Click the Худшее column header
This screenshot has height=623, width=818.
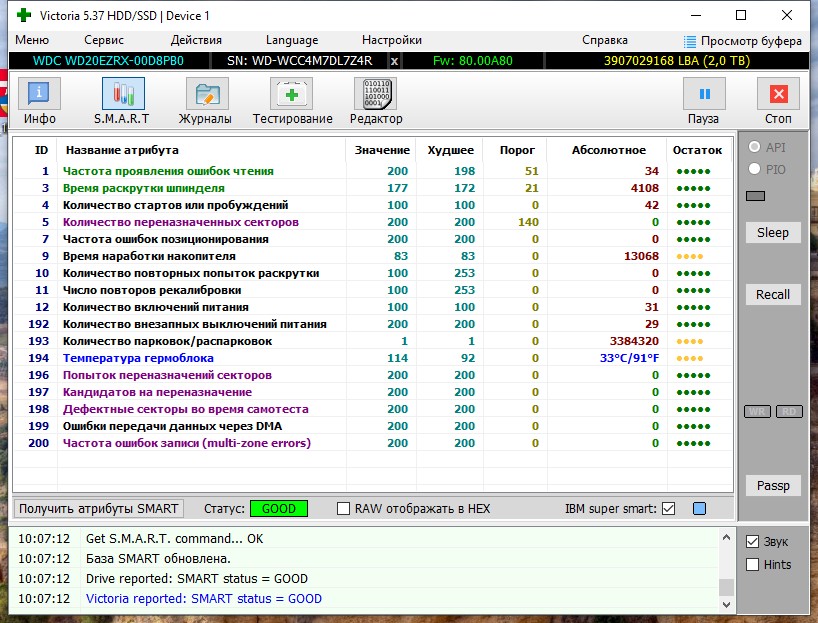pos(451,150)
